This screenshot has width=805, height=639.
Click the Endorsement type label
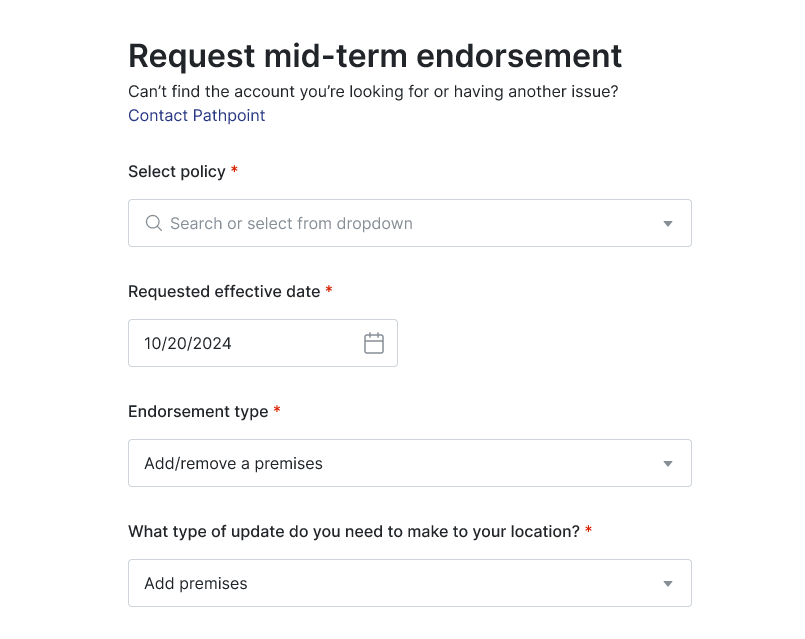[x=198, y=411]
